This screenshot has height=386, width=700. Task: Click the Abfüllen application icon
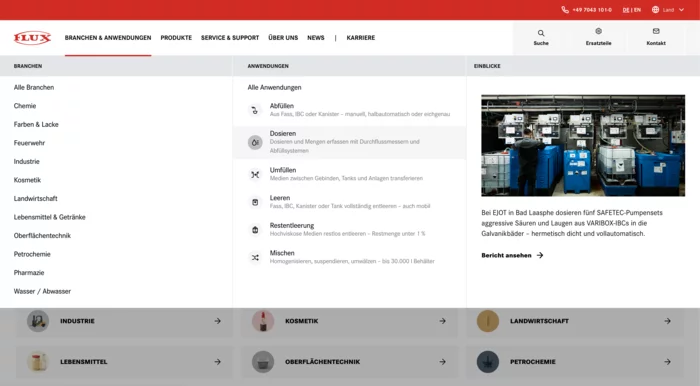coord(255,110)
